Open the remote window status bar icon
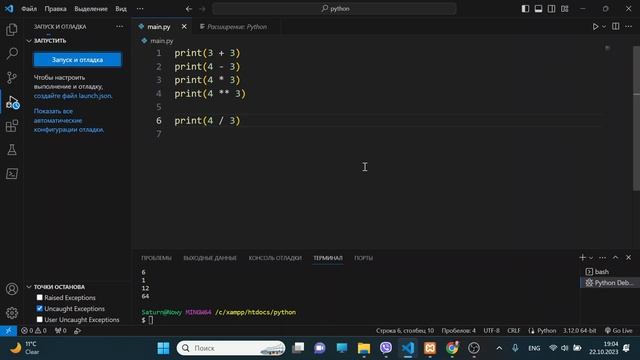The width and height of the screenshot is (640, 360). point(8,331)
